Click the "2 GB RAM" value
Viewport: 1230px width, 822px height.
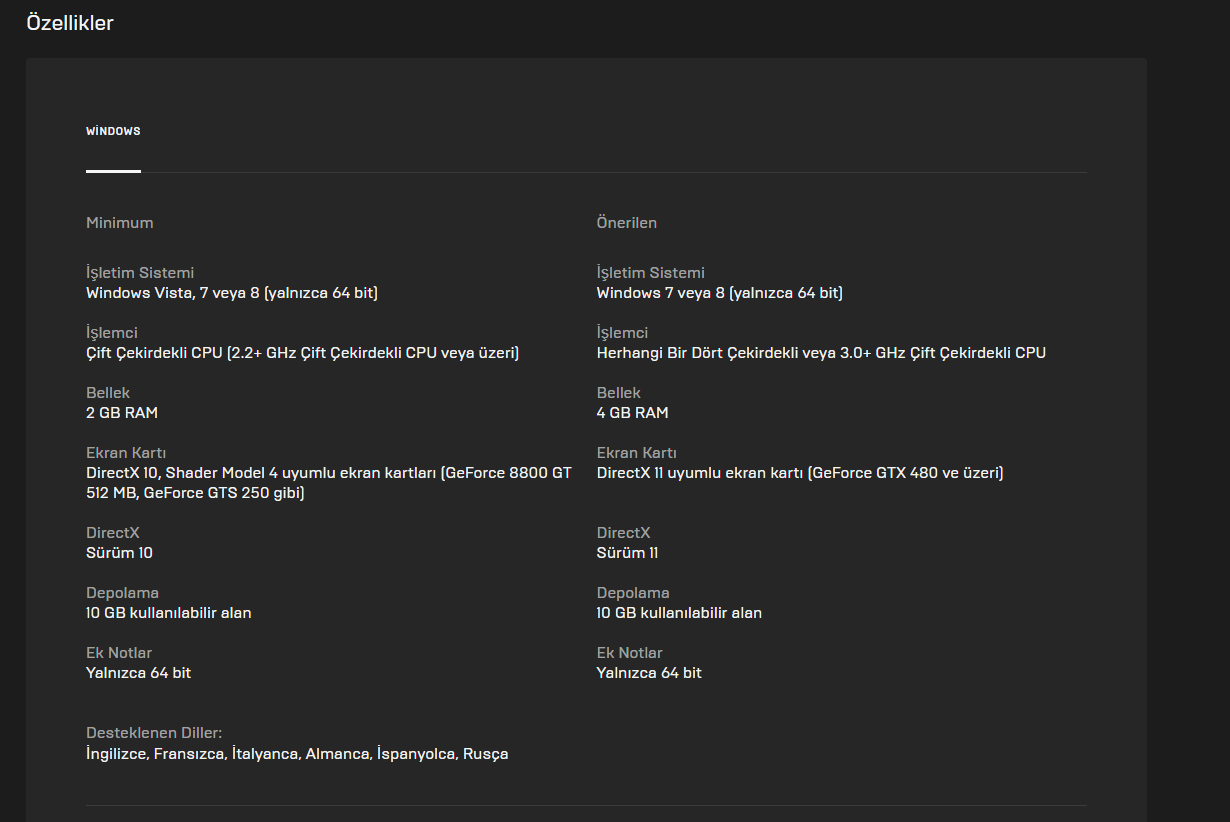(x=122, y=413)
